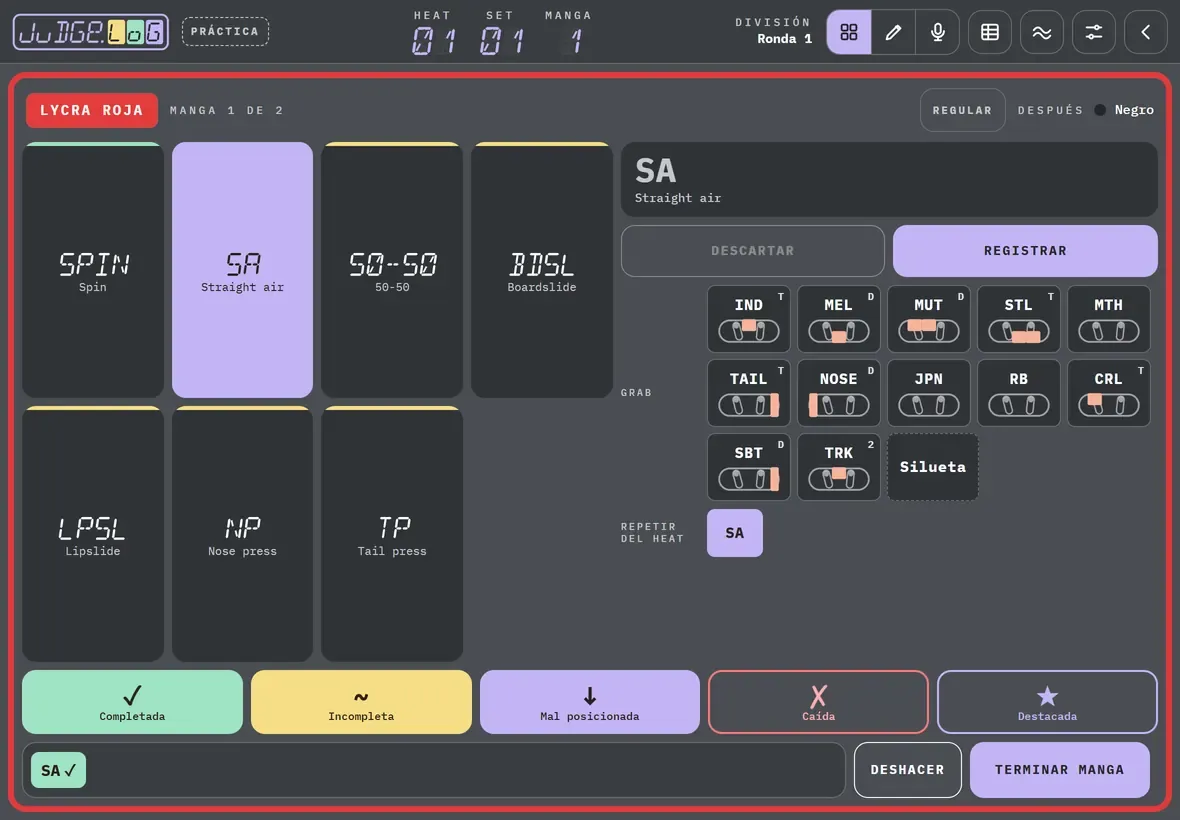This screenshot has height=820, width=1180.
Task: Repeat the SA trick from heat
Action: tap(734, 533)
